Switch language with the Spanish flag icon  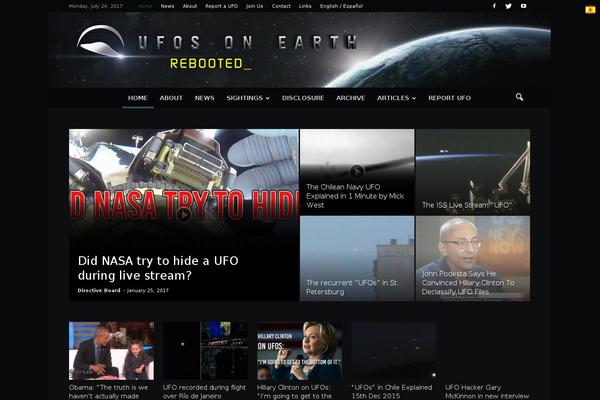pos(590,10)
